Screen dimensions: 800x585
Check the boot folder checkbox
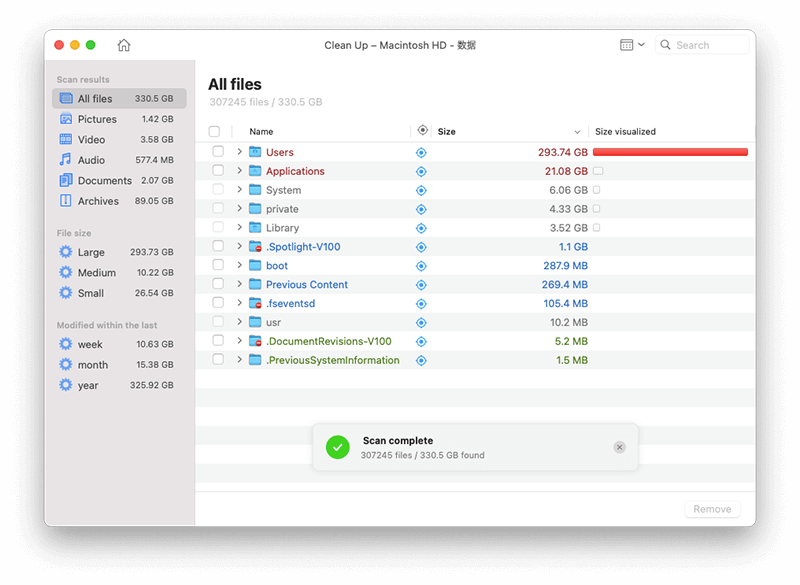(218, 265)
